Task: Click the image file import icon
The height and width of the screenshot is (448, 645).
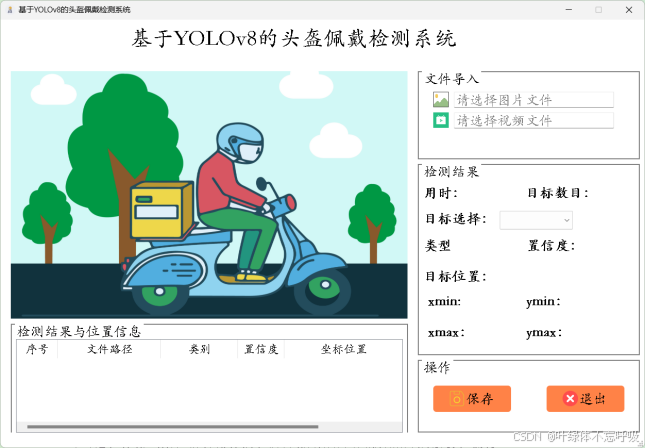Action: coord(441,100)
